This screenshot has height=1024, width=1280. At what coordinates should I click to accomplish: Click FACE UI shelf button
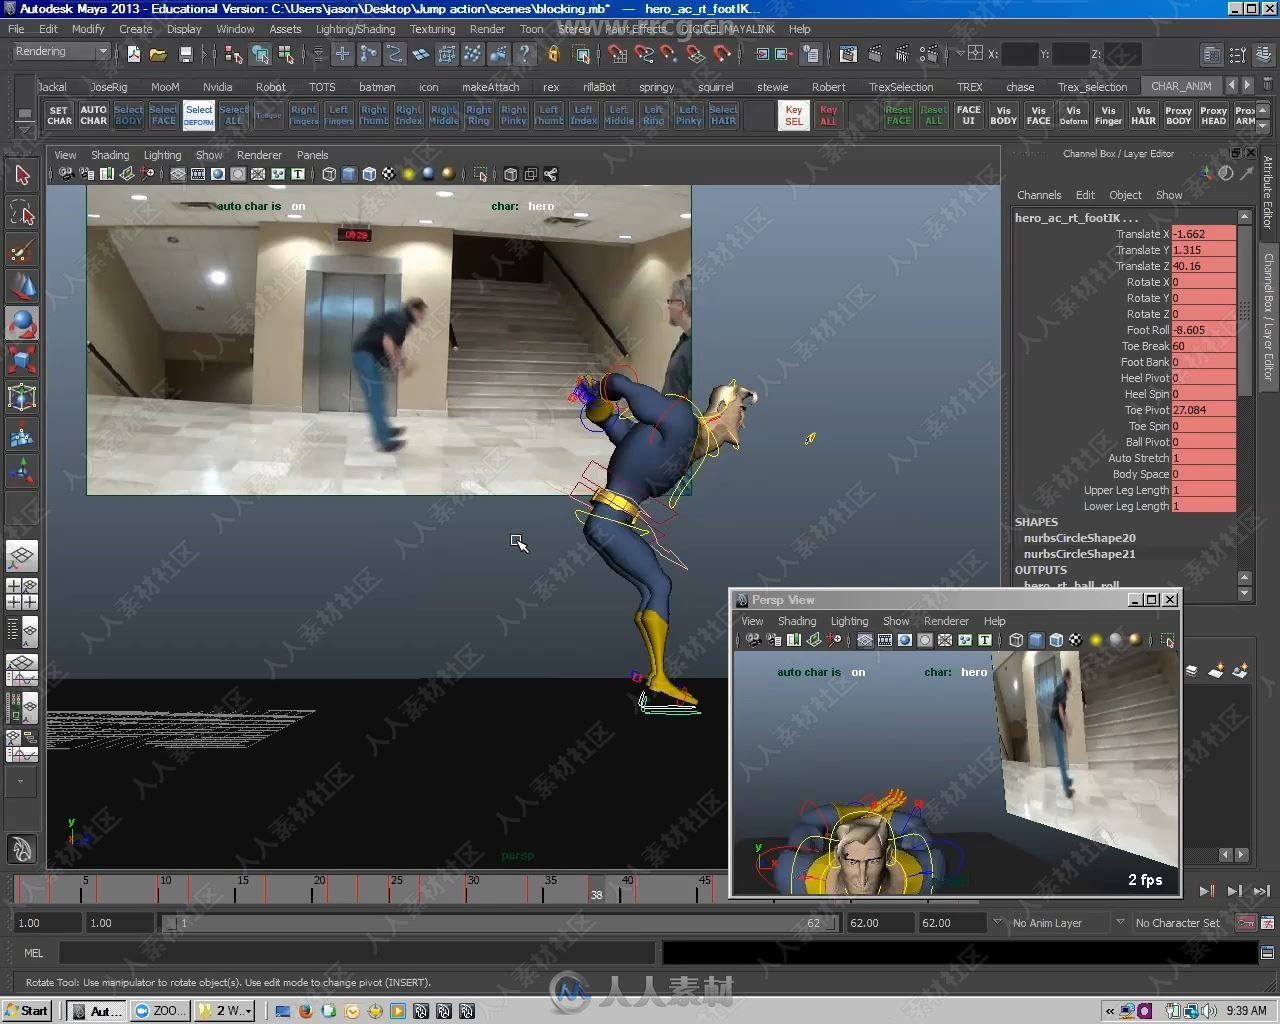tap(968, 116)
